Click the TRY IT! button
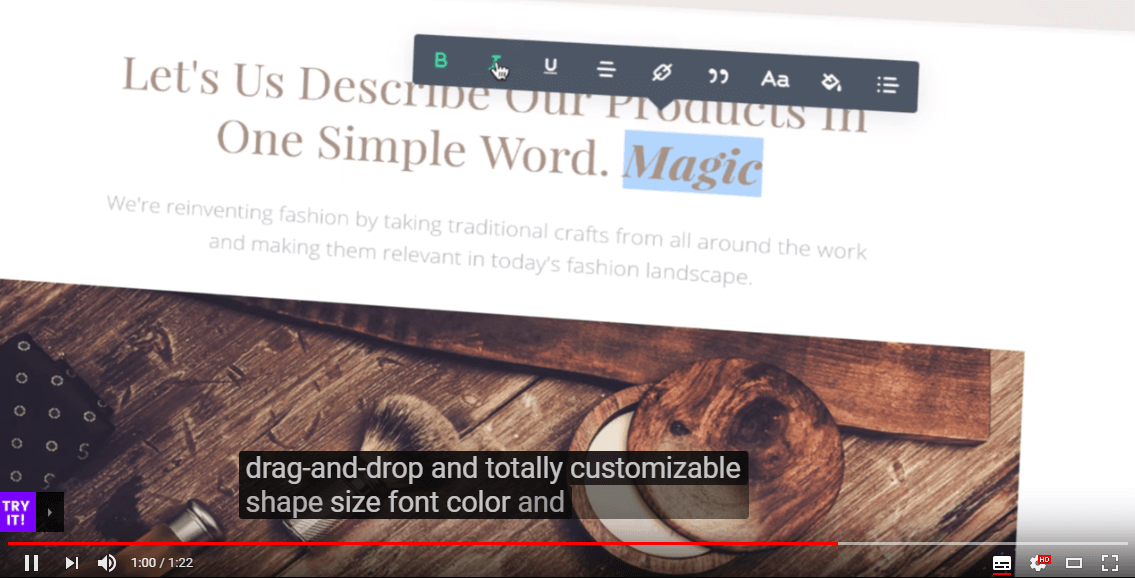Image resolution: width=1135 pixels, height=578 pixels. tap(16, 511)
